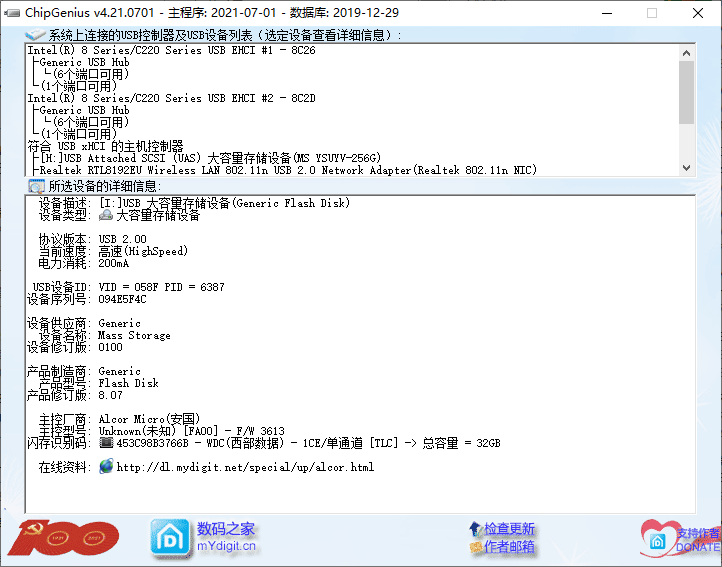722x567 pixels.
Task: Click the ChipGenius app icon in title bar
Action: 12,13
